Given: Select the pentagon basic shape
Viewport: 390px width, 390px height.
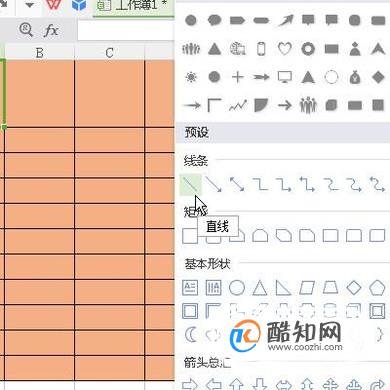Looking at the screenshot, I should pyautogui.click(x=377, y=287).
